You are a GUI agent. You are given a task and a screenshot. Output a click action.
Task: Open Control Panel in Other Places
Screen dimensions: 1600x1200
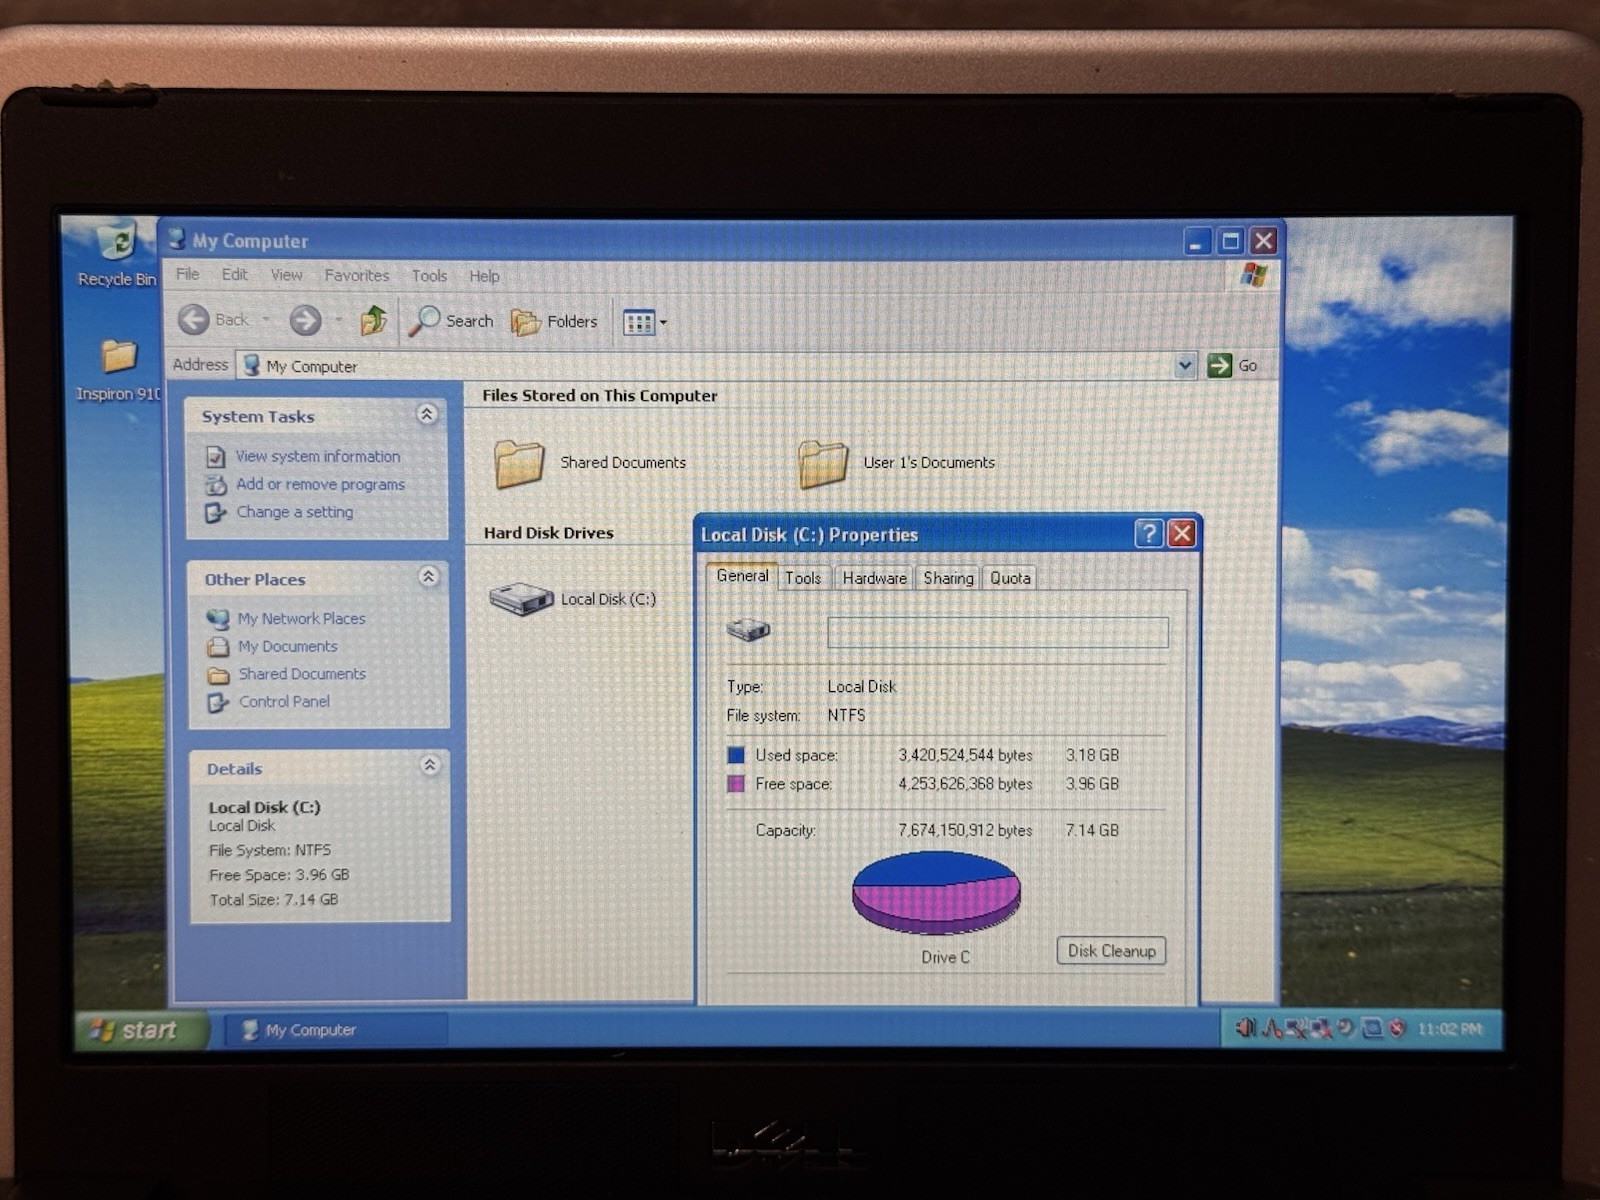(284, 702)
